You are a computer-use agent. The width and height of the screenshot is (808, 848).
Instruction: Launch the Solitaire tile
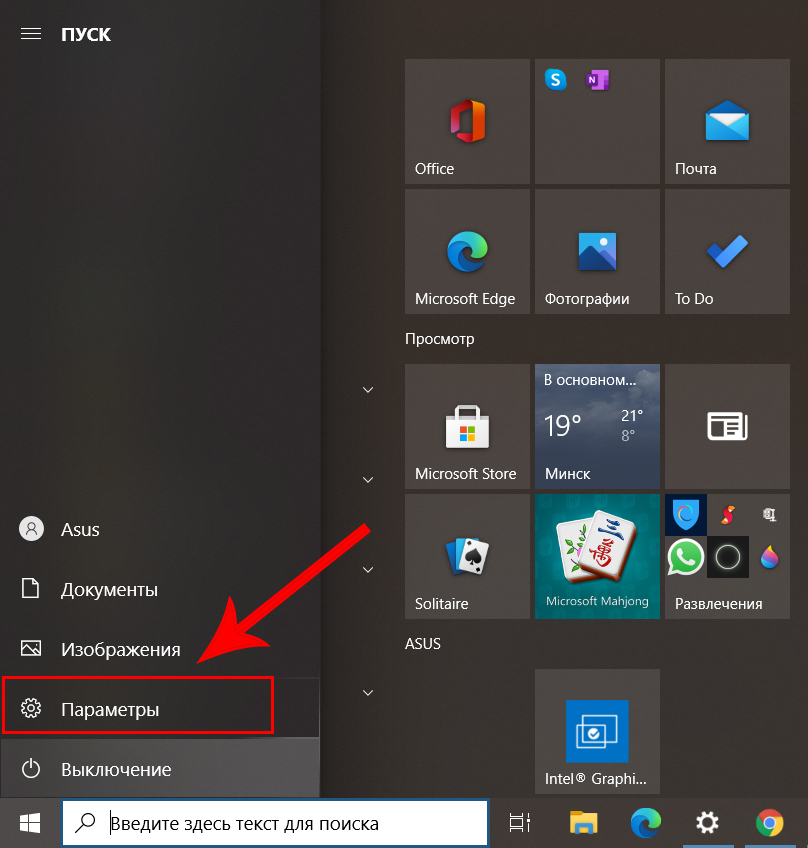tap(467, 556)
